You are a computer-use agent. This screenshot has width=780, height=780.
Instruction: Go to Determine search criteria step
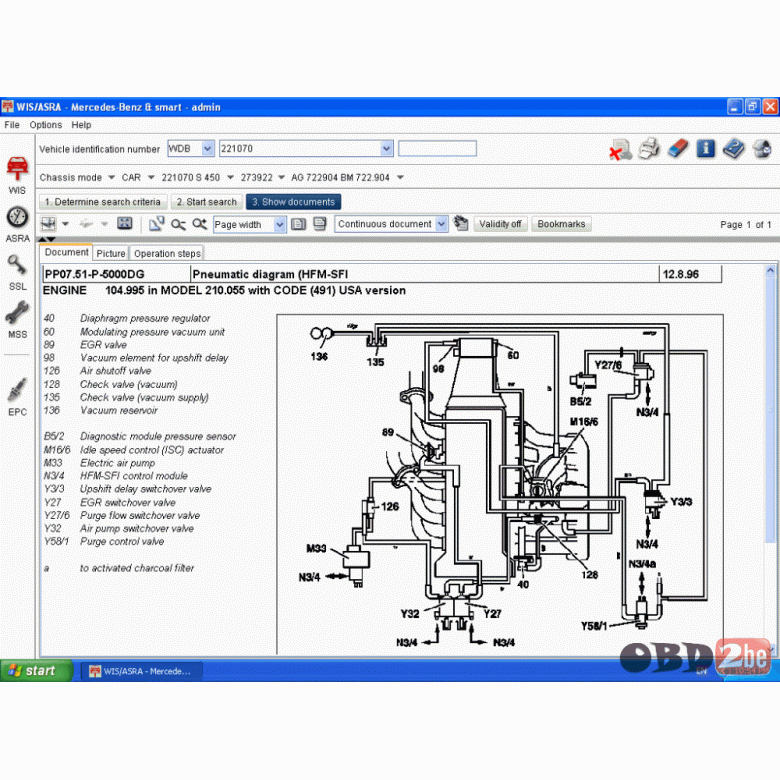tap(102, 202)
